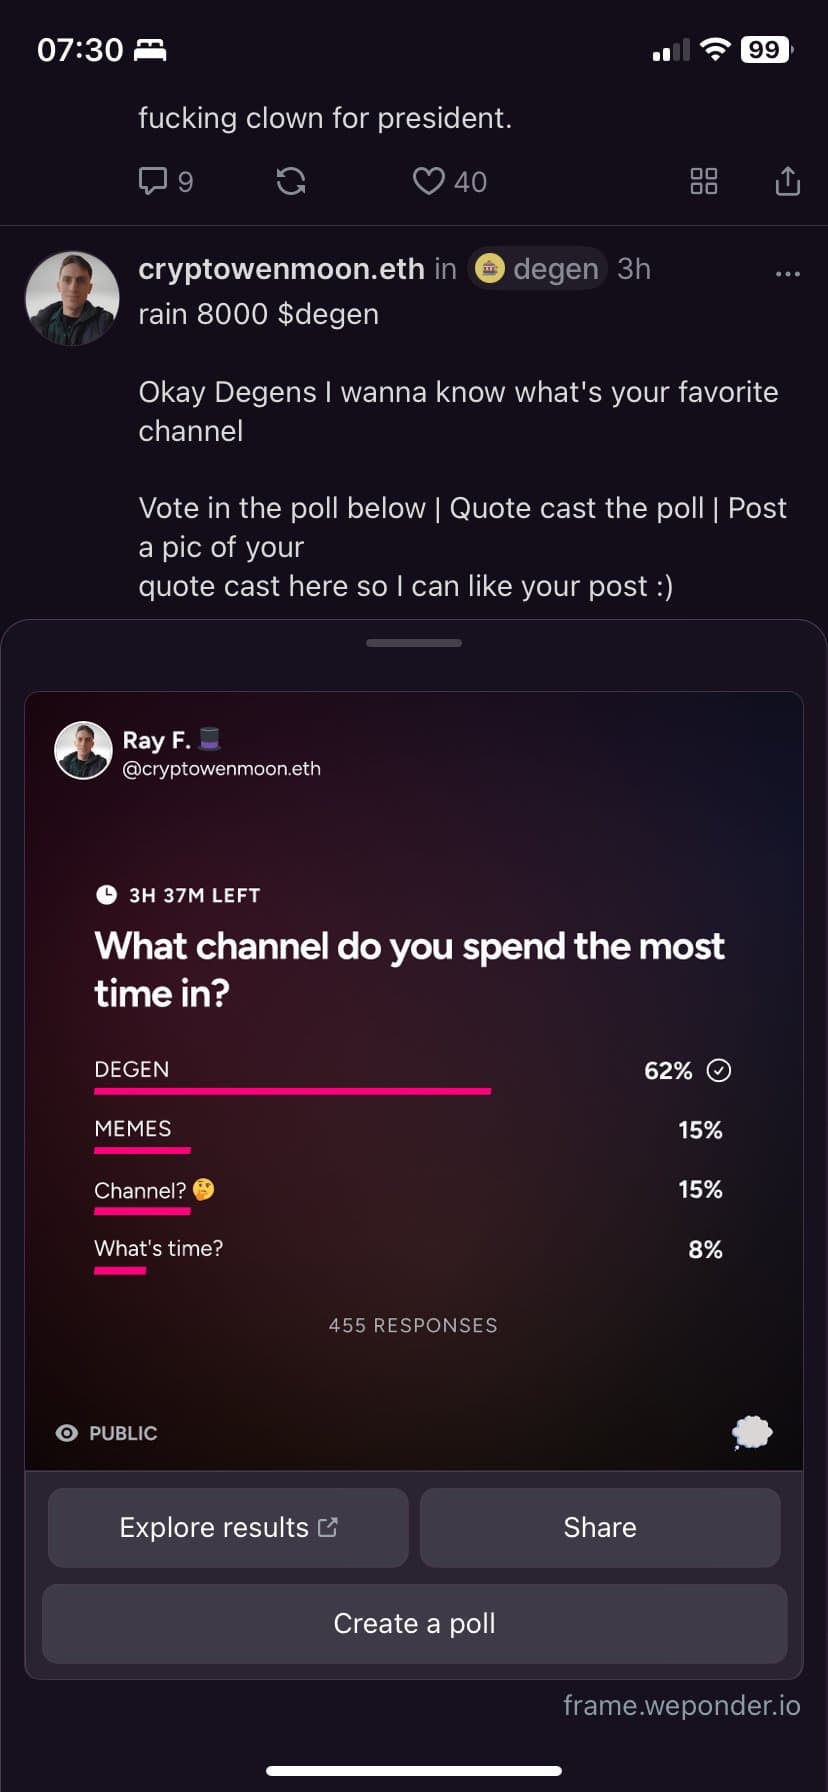Tap the share upload icon
This screenshot has width=828, height=1792.
[788, 181]
